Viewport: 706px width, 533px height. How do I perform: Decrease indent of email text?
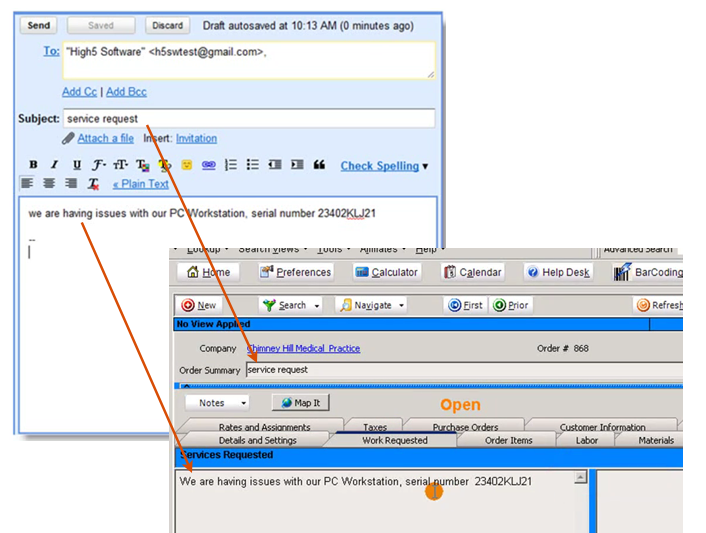click(x=275, y=165)
